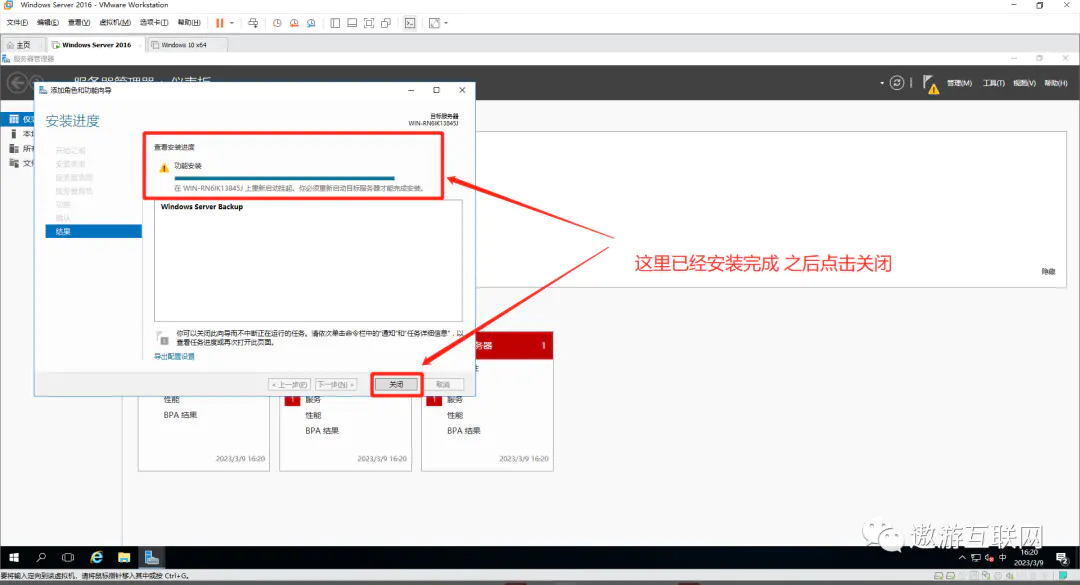The width and height of the screenshot is (1080, 585).
Task: Switch to the Windows 10 x64 tab
Action: 187,45
